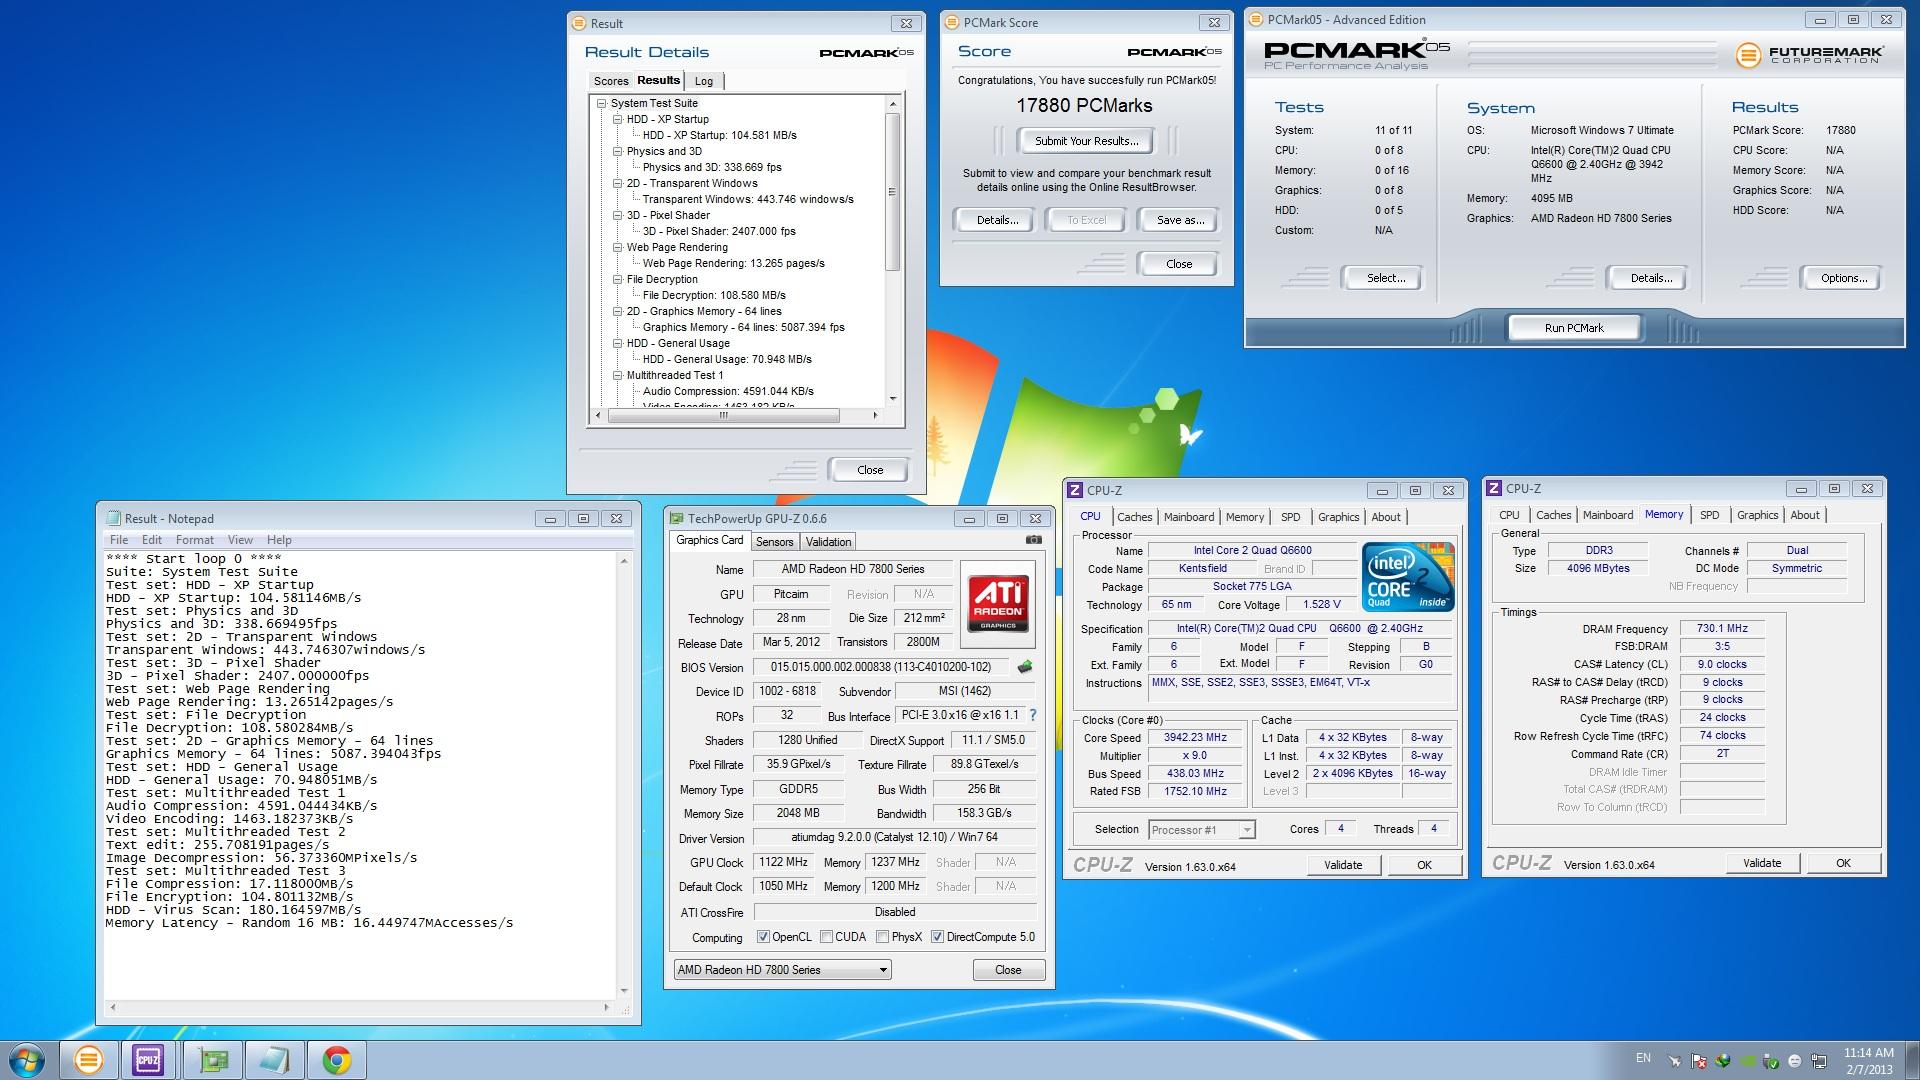Collapse the System Test Suite tree node
This screenshot has width=1920, height=1080.
tap(601, 103)
